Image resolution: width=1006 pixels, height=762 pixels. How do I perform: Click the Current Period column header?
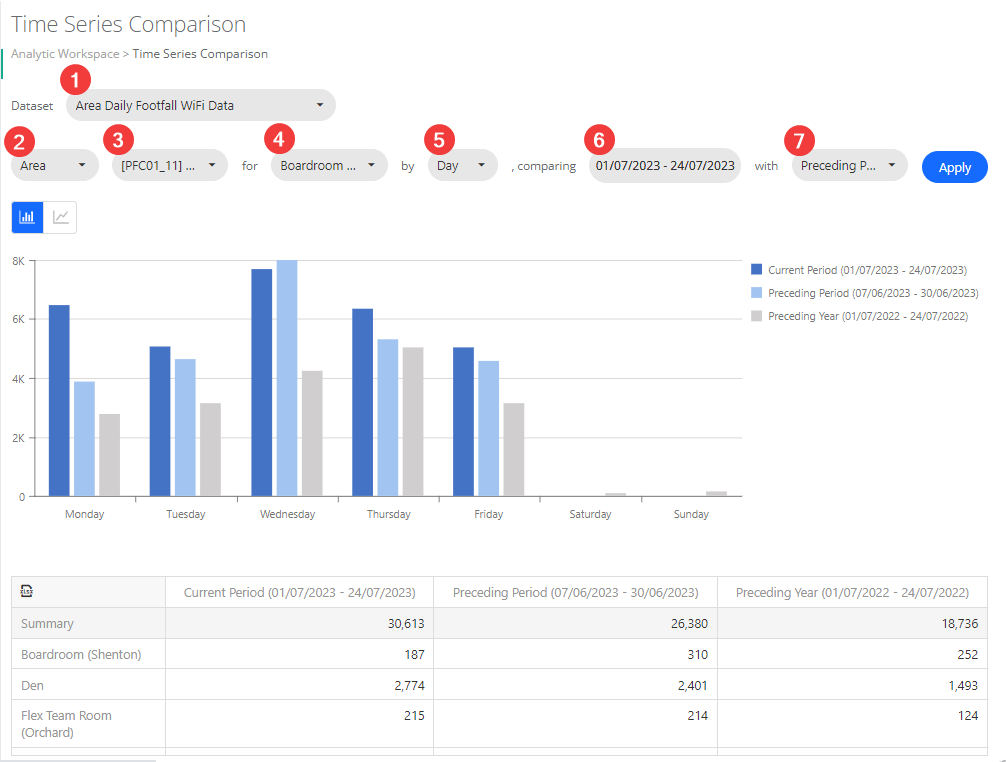(x=299, y=593)
